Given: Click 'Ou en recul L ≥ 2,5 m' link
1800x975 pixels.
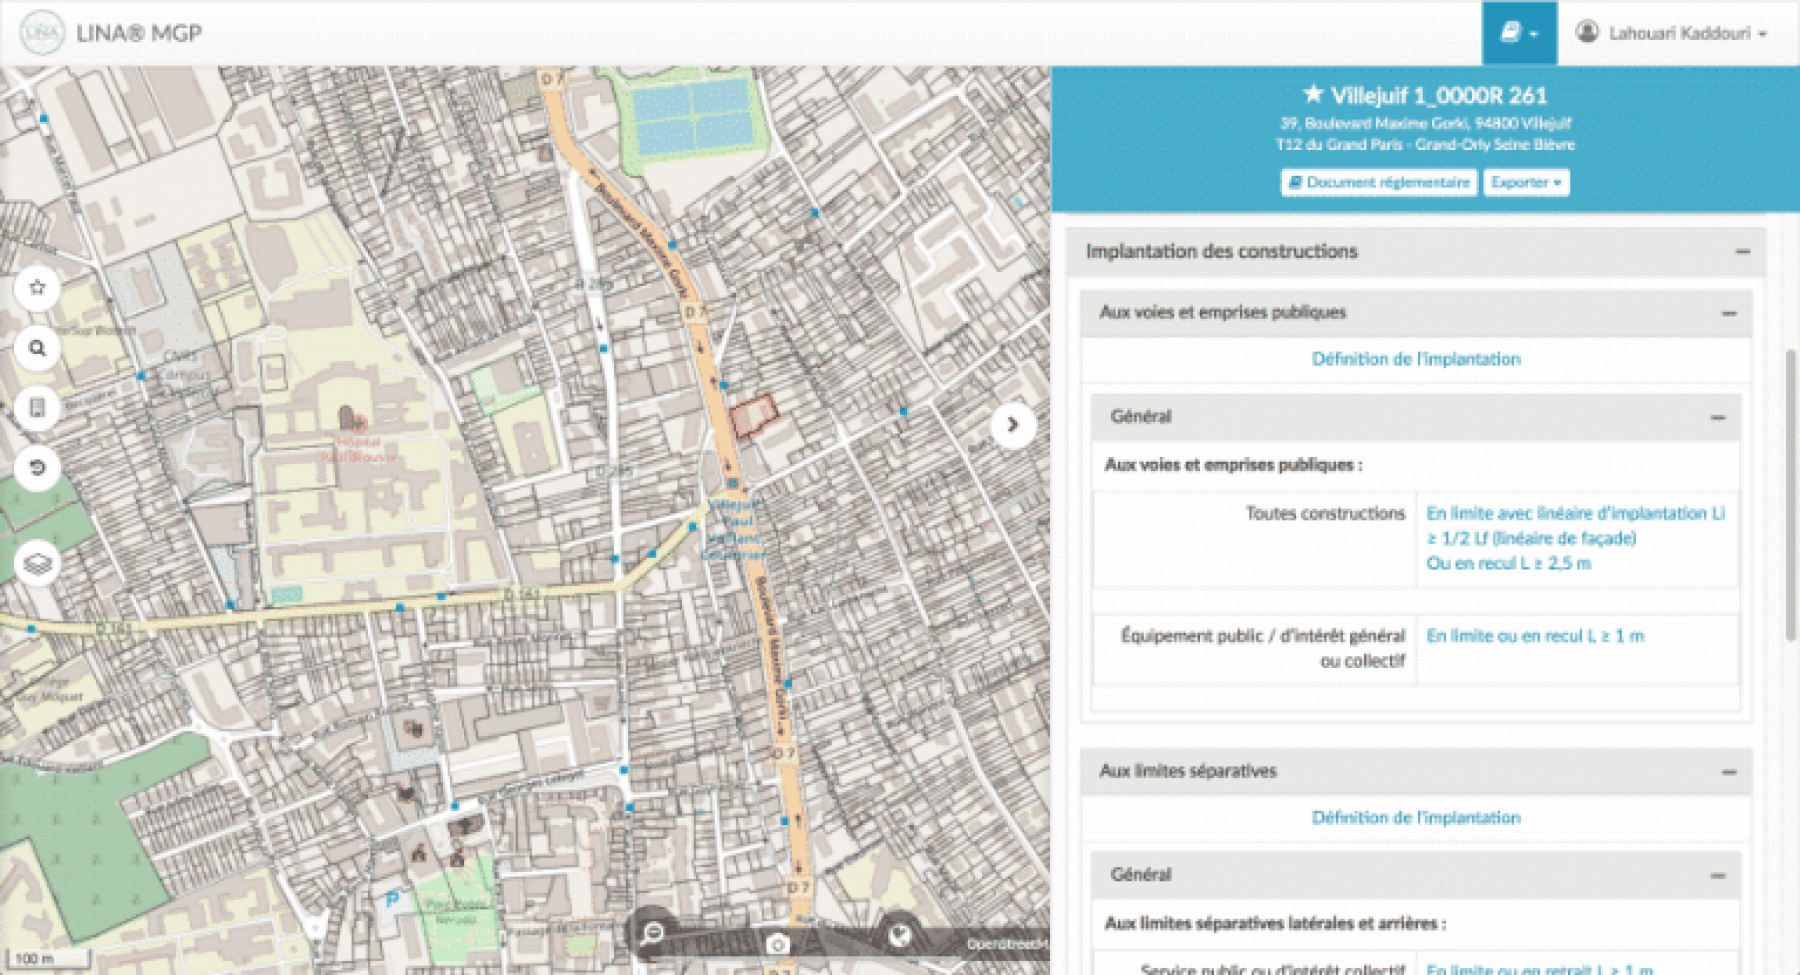Looking at the screenshot, I should pos(1508,564).
